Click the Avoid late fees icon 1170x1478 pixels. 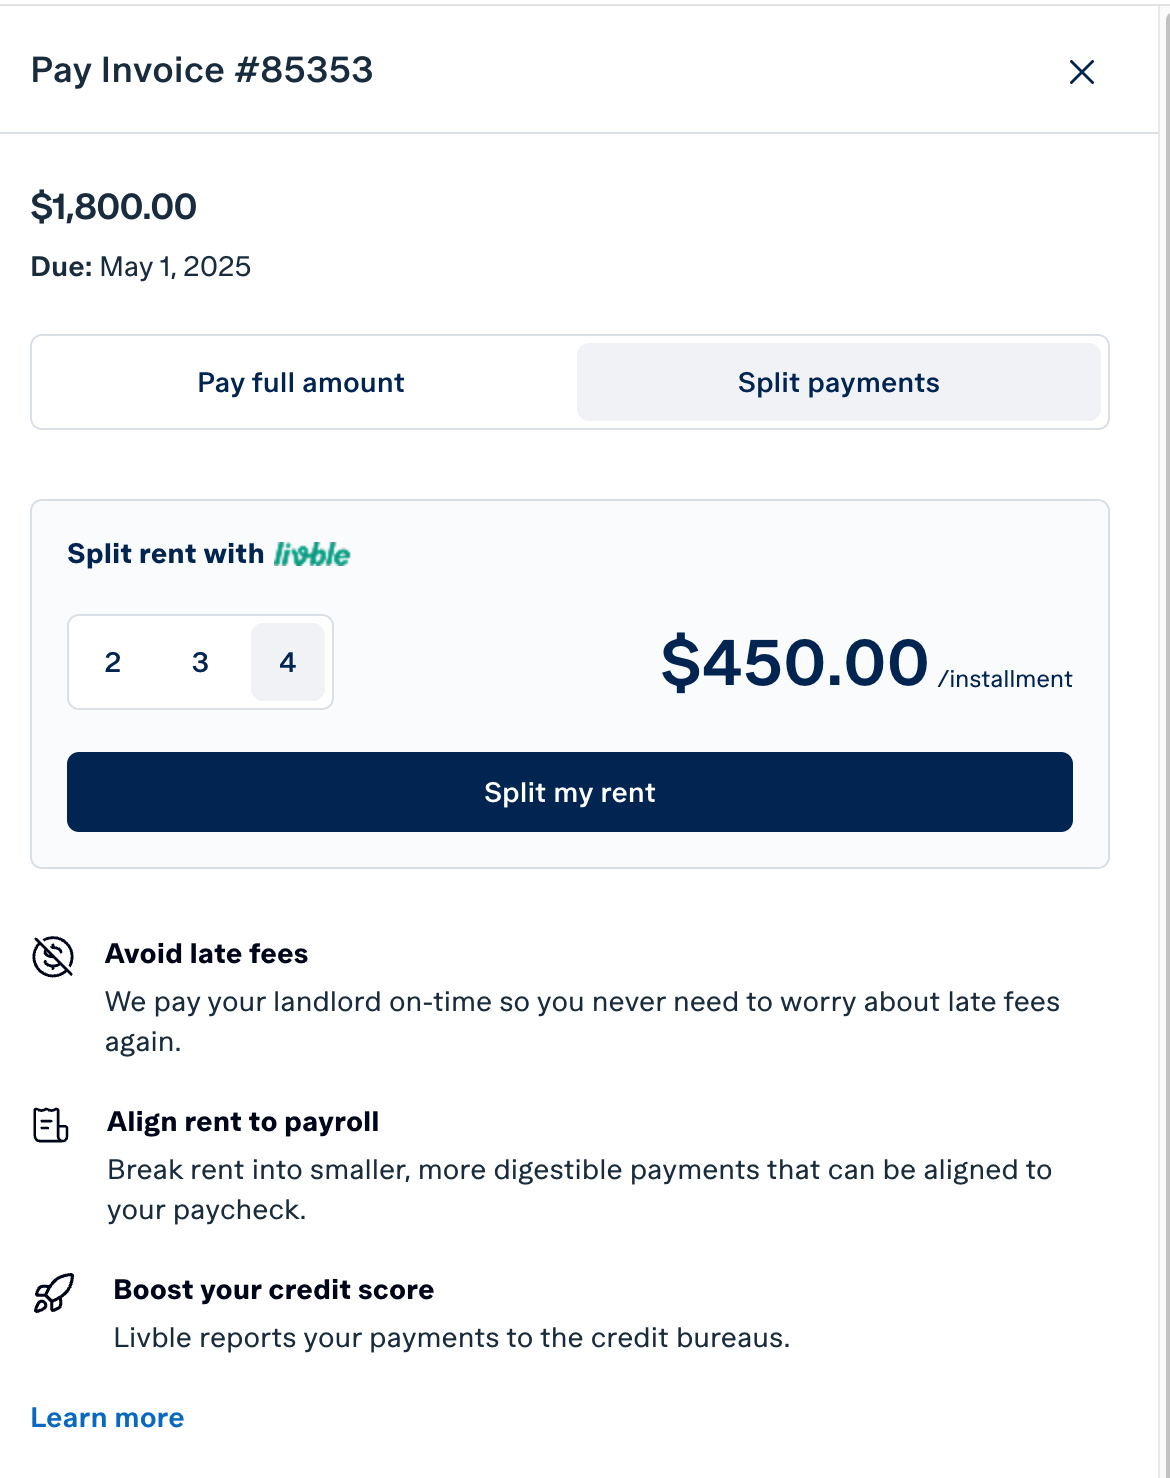(53, 956)
